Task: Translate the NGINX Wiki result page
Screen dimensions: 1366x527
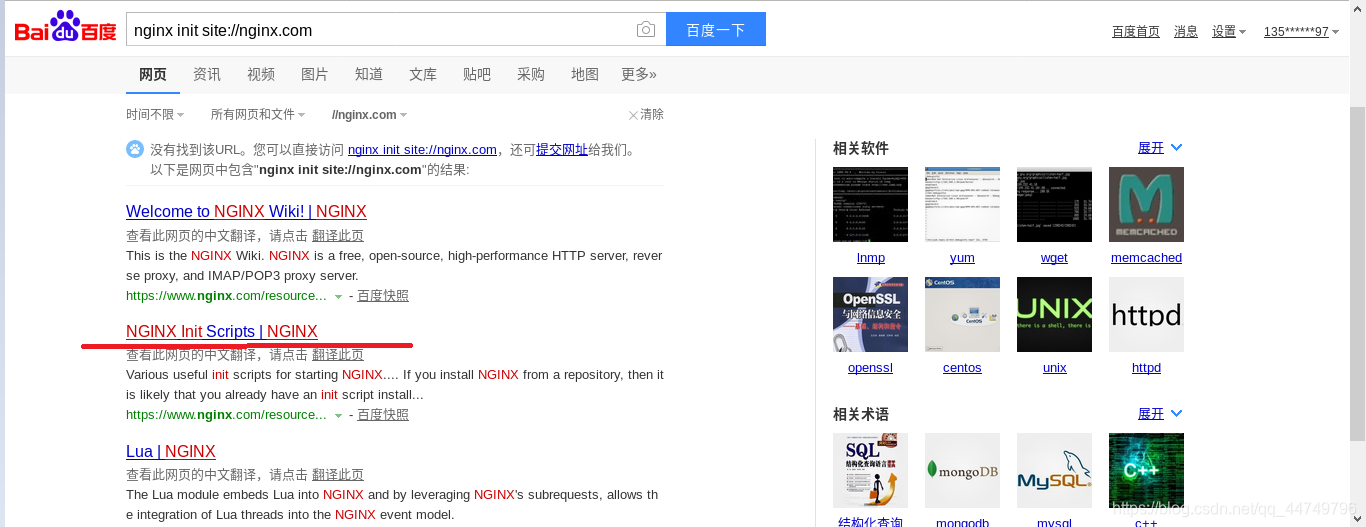Action: pos(338,236)
